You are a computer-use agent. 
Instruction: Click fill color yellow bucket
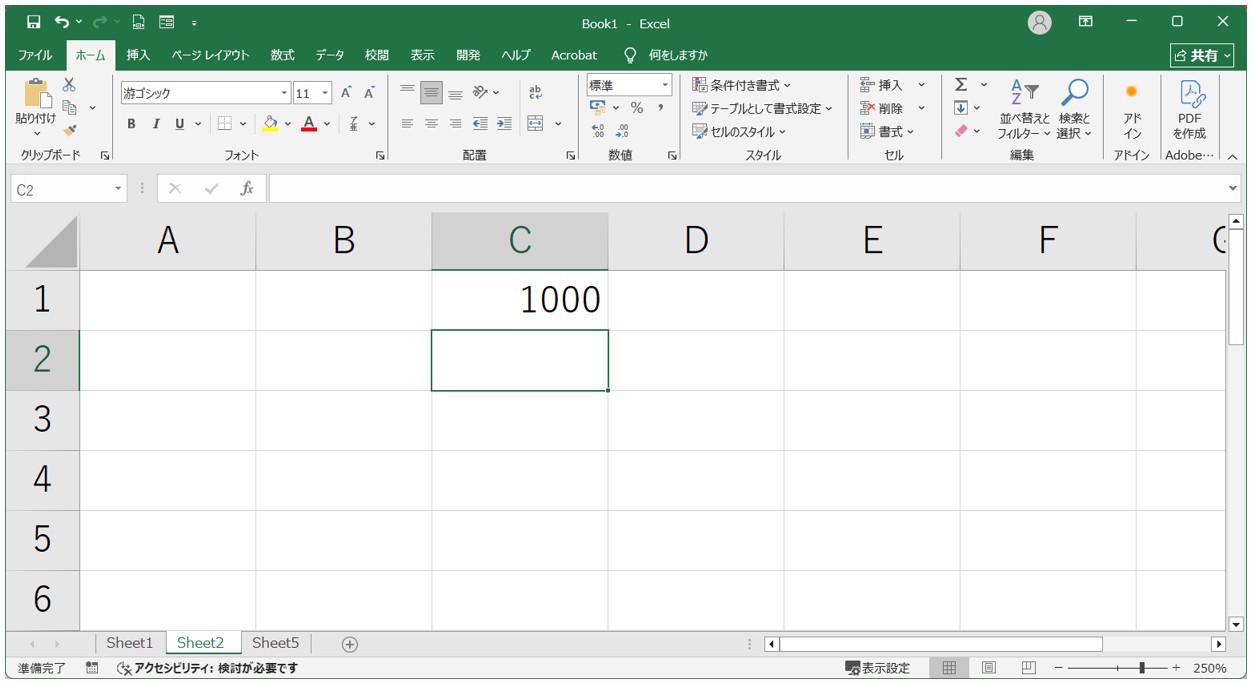(270, 124)
